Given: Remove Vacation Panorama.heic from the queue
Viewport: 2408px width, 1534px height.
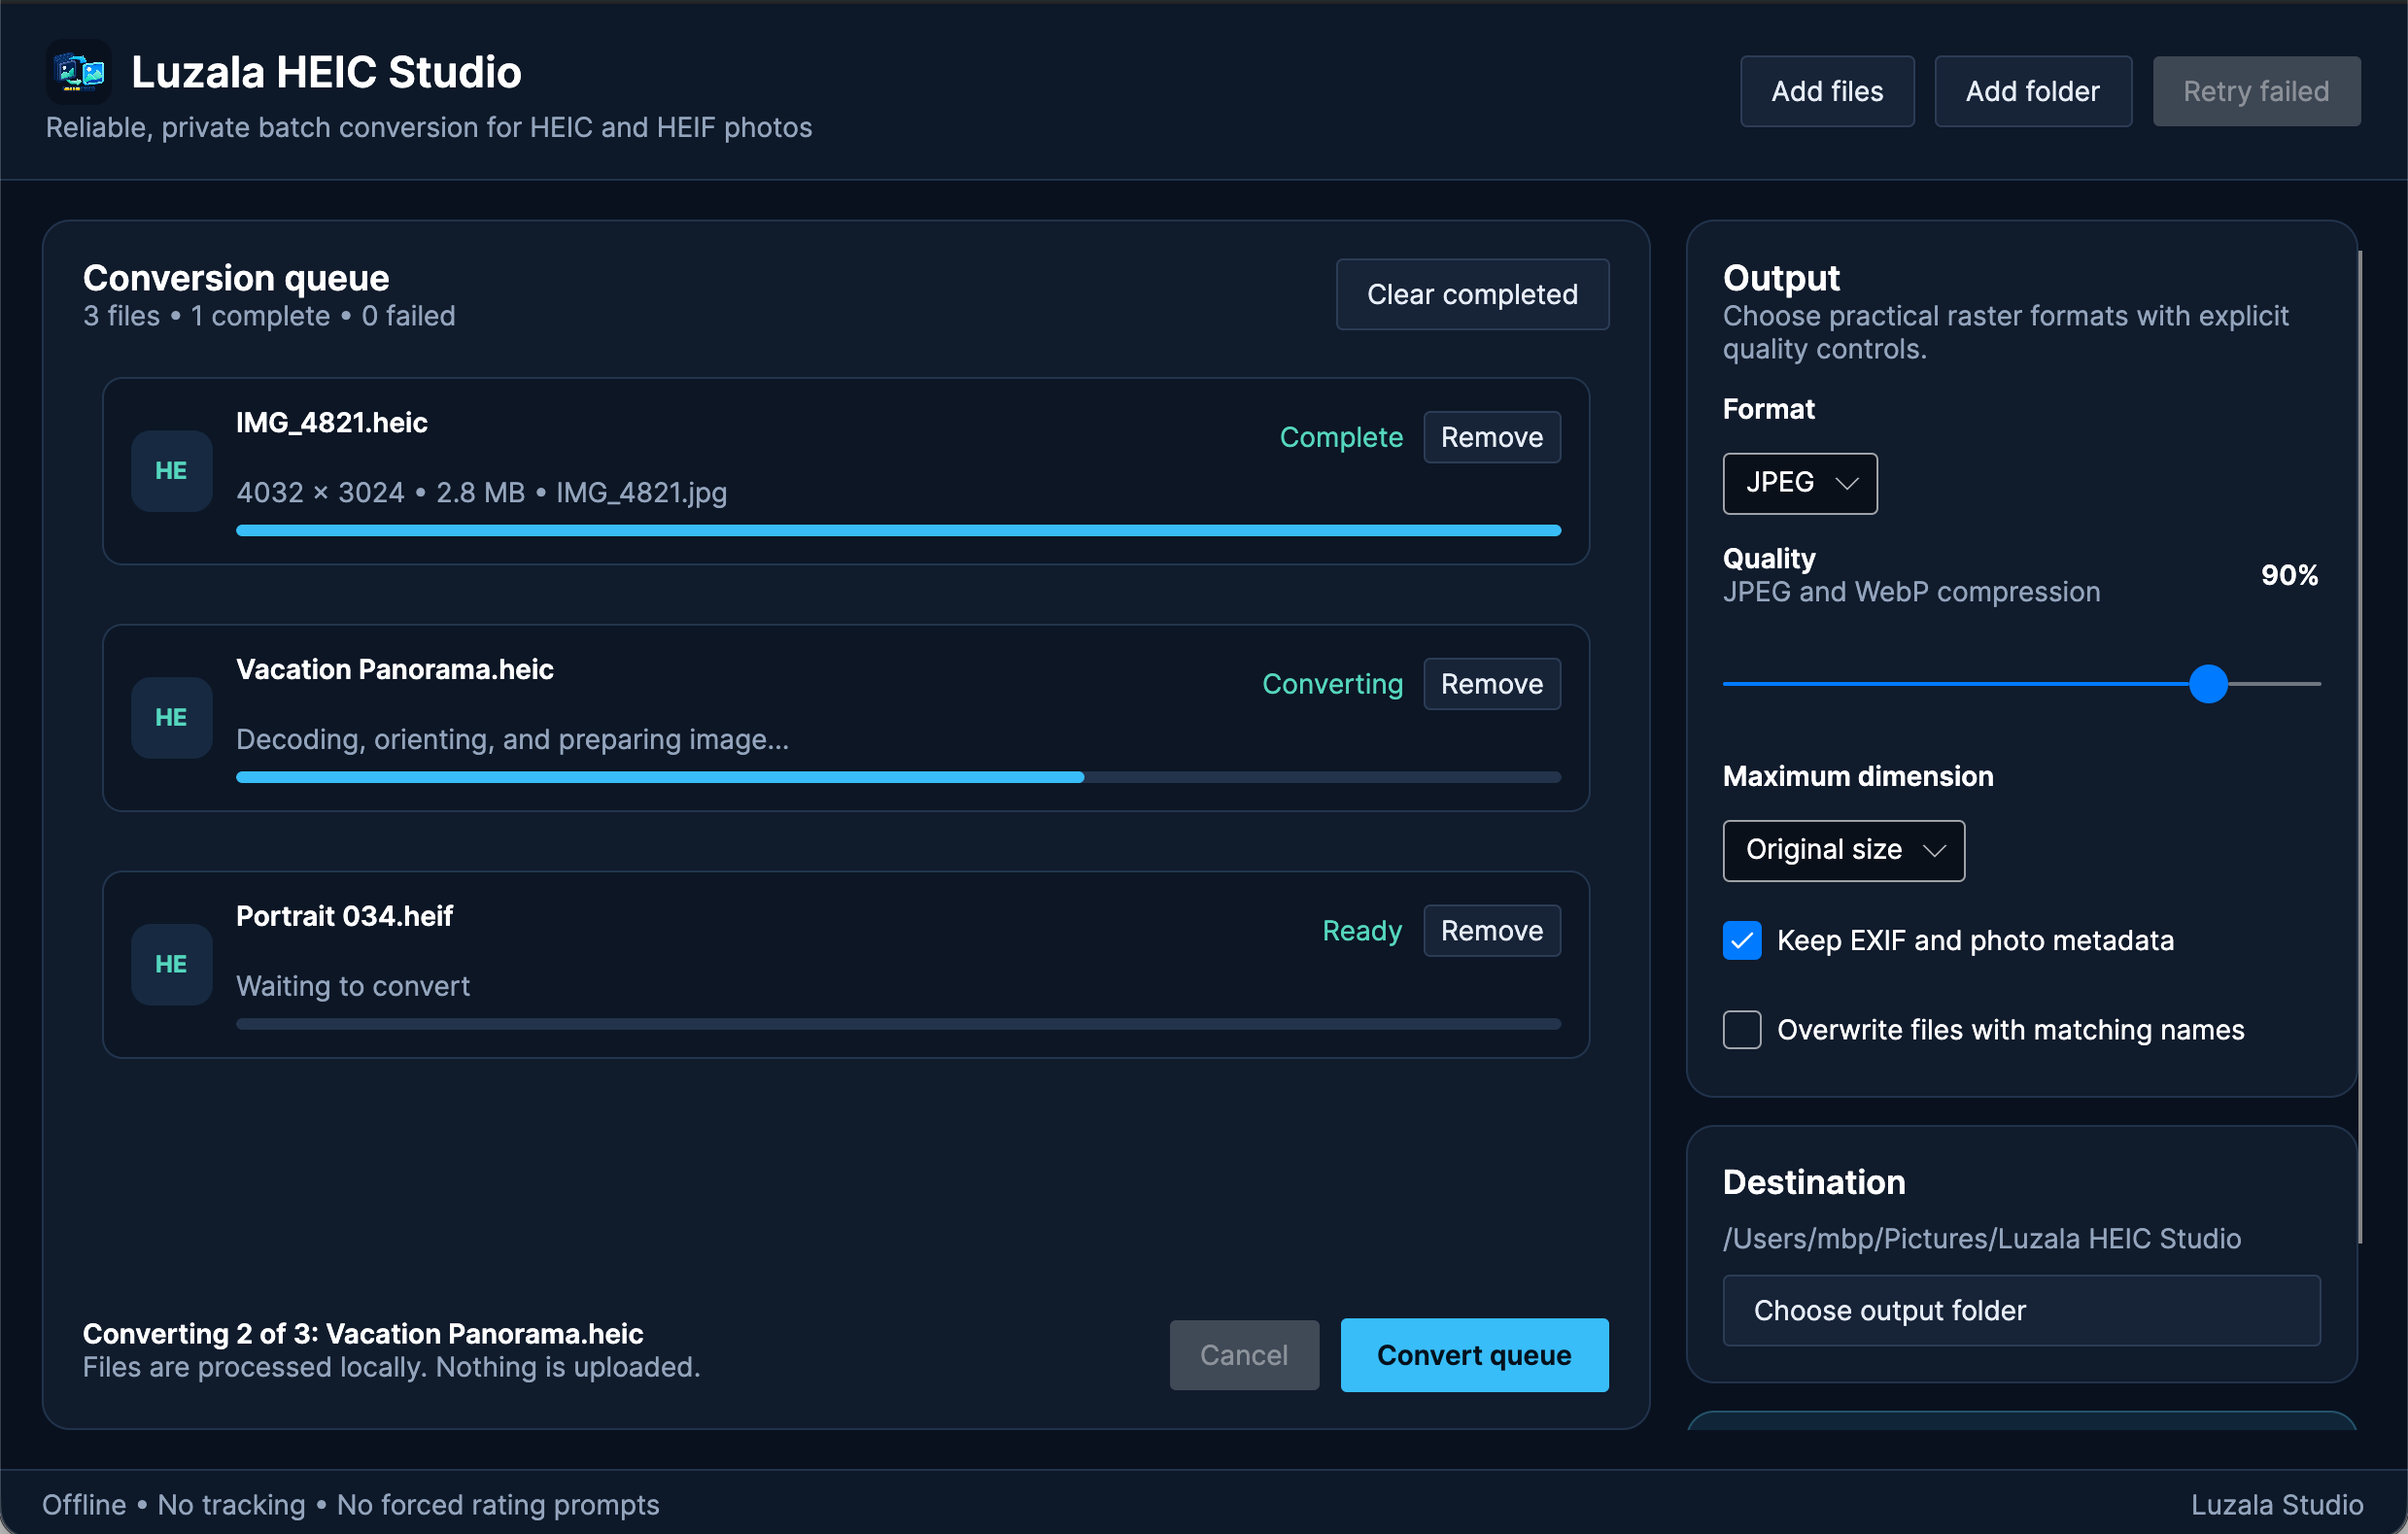Looking at the screenshot, I should 1492,684.
